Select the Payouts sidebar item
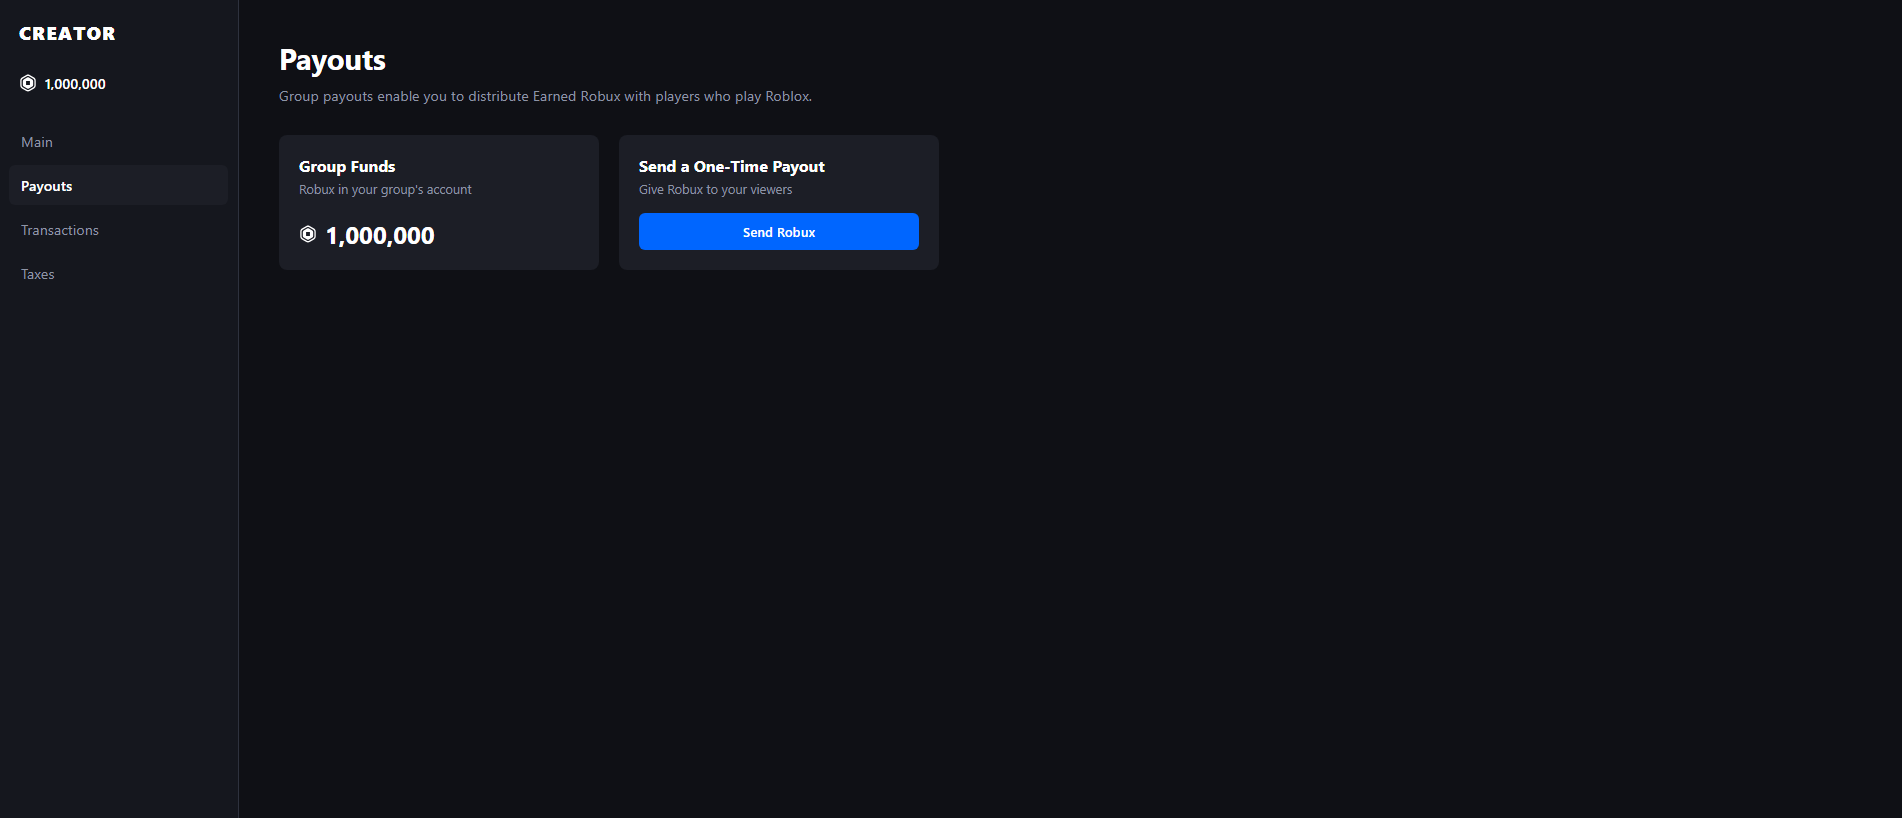 click(118, 186)
